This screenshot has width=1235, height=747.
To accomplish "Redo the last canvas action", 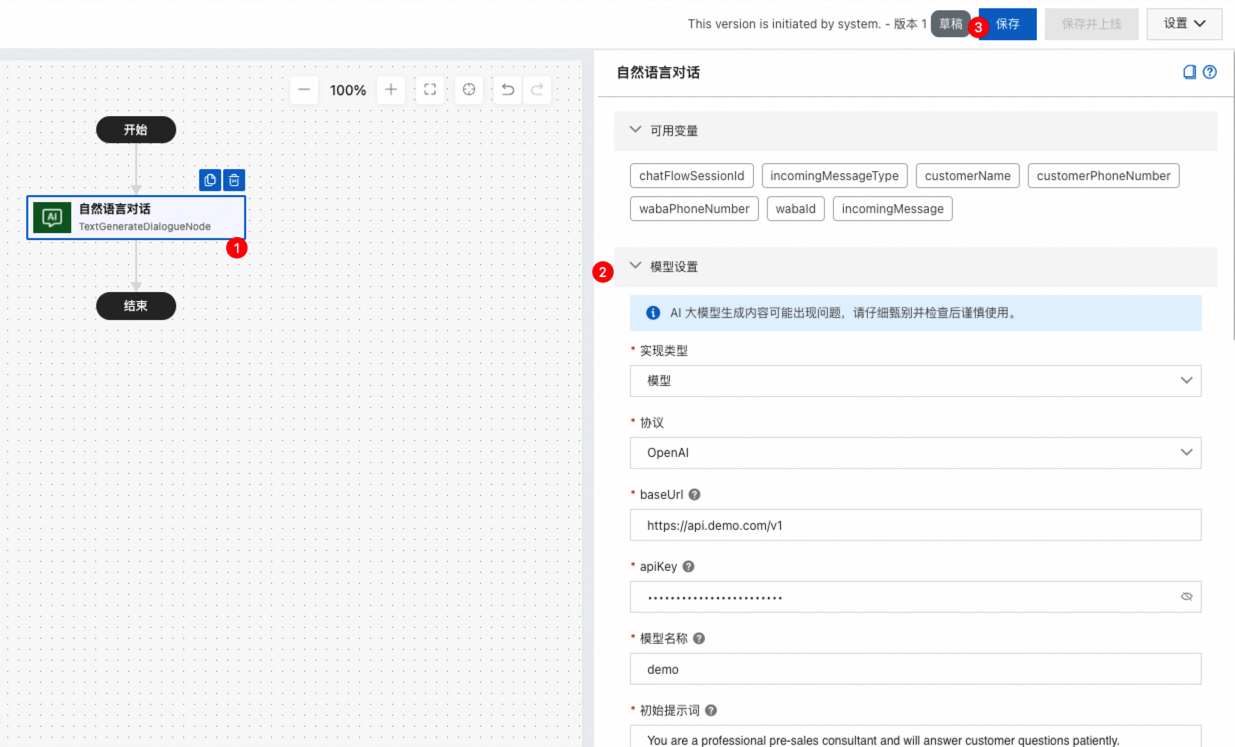I will click(x=538, y=90).
